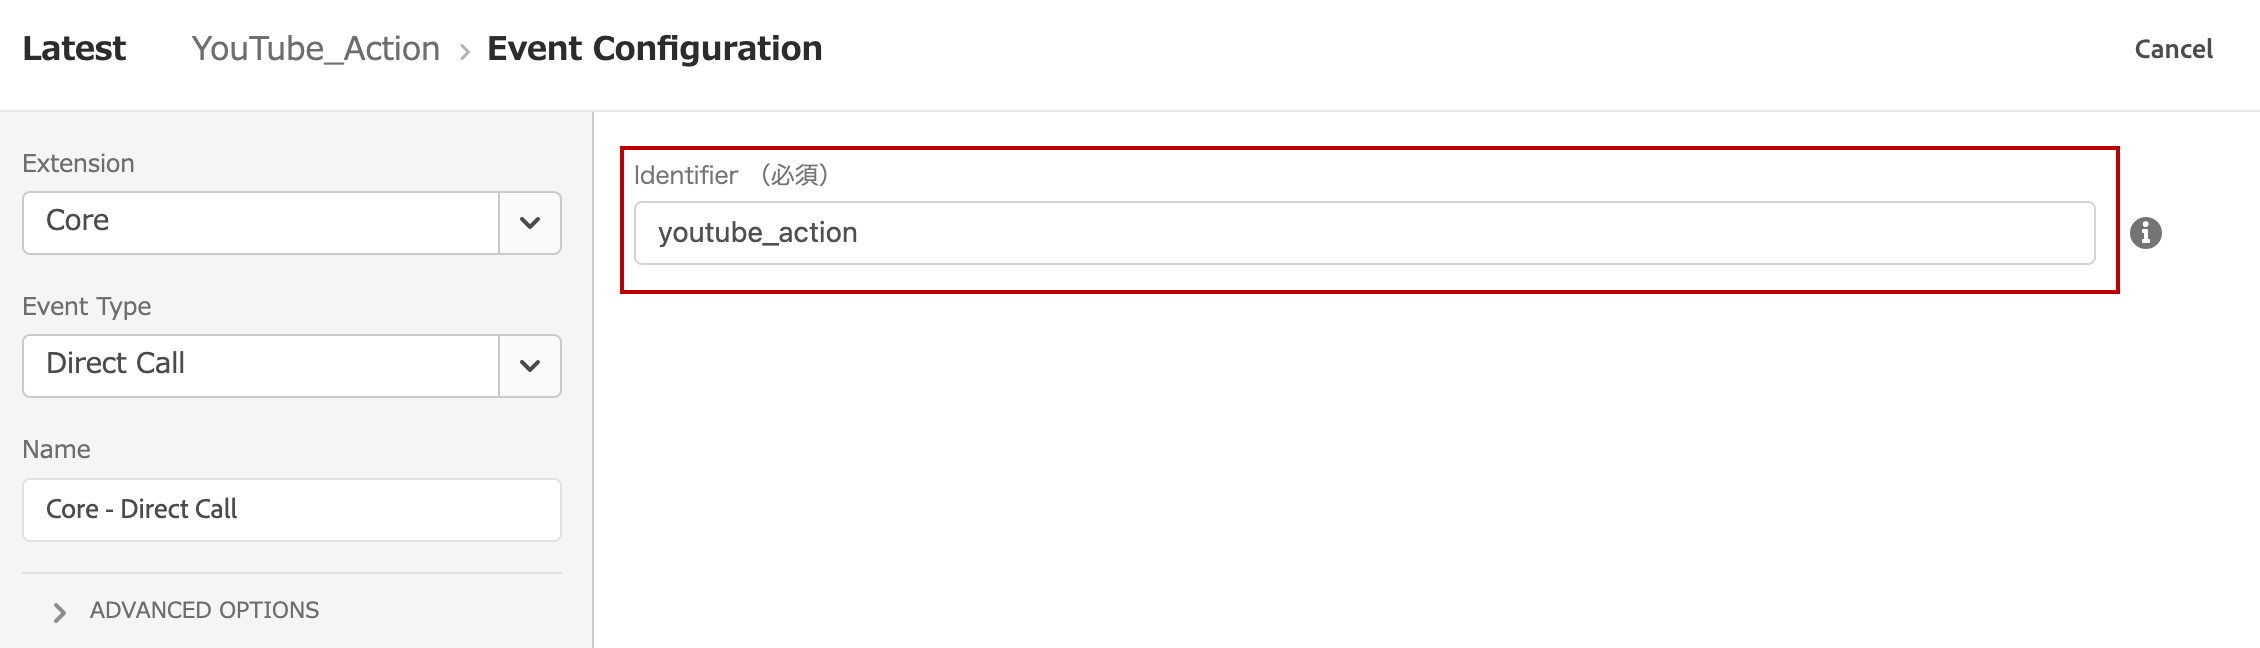Open the Event Type dropdown arrow
This screenshot has height=648, width=2260.
(x=530, y=366)
